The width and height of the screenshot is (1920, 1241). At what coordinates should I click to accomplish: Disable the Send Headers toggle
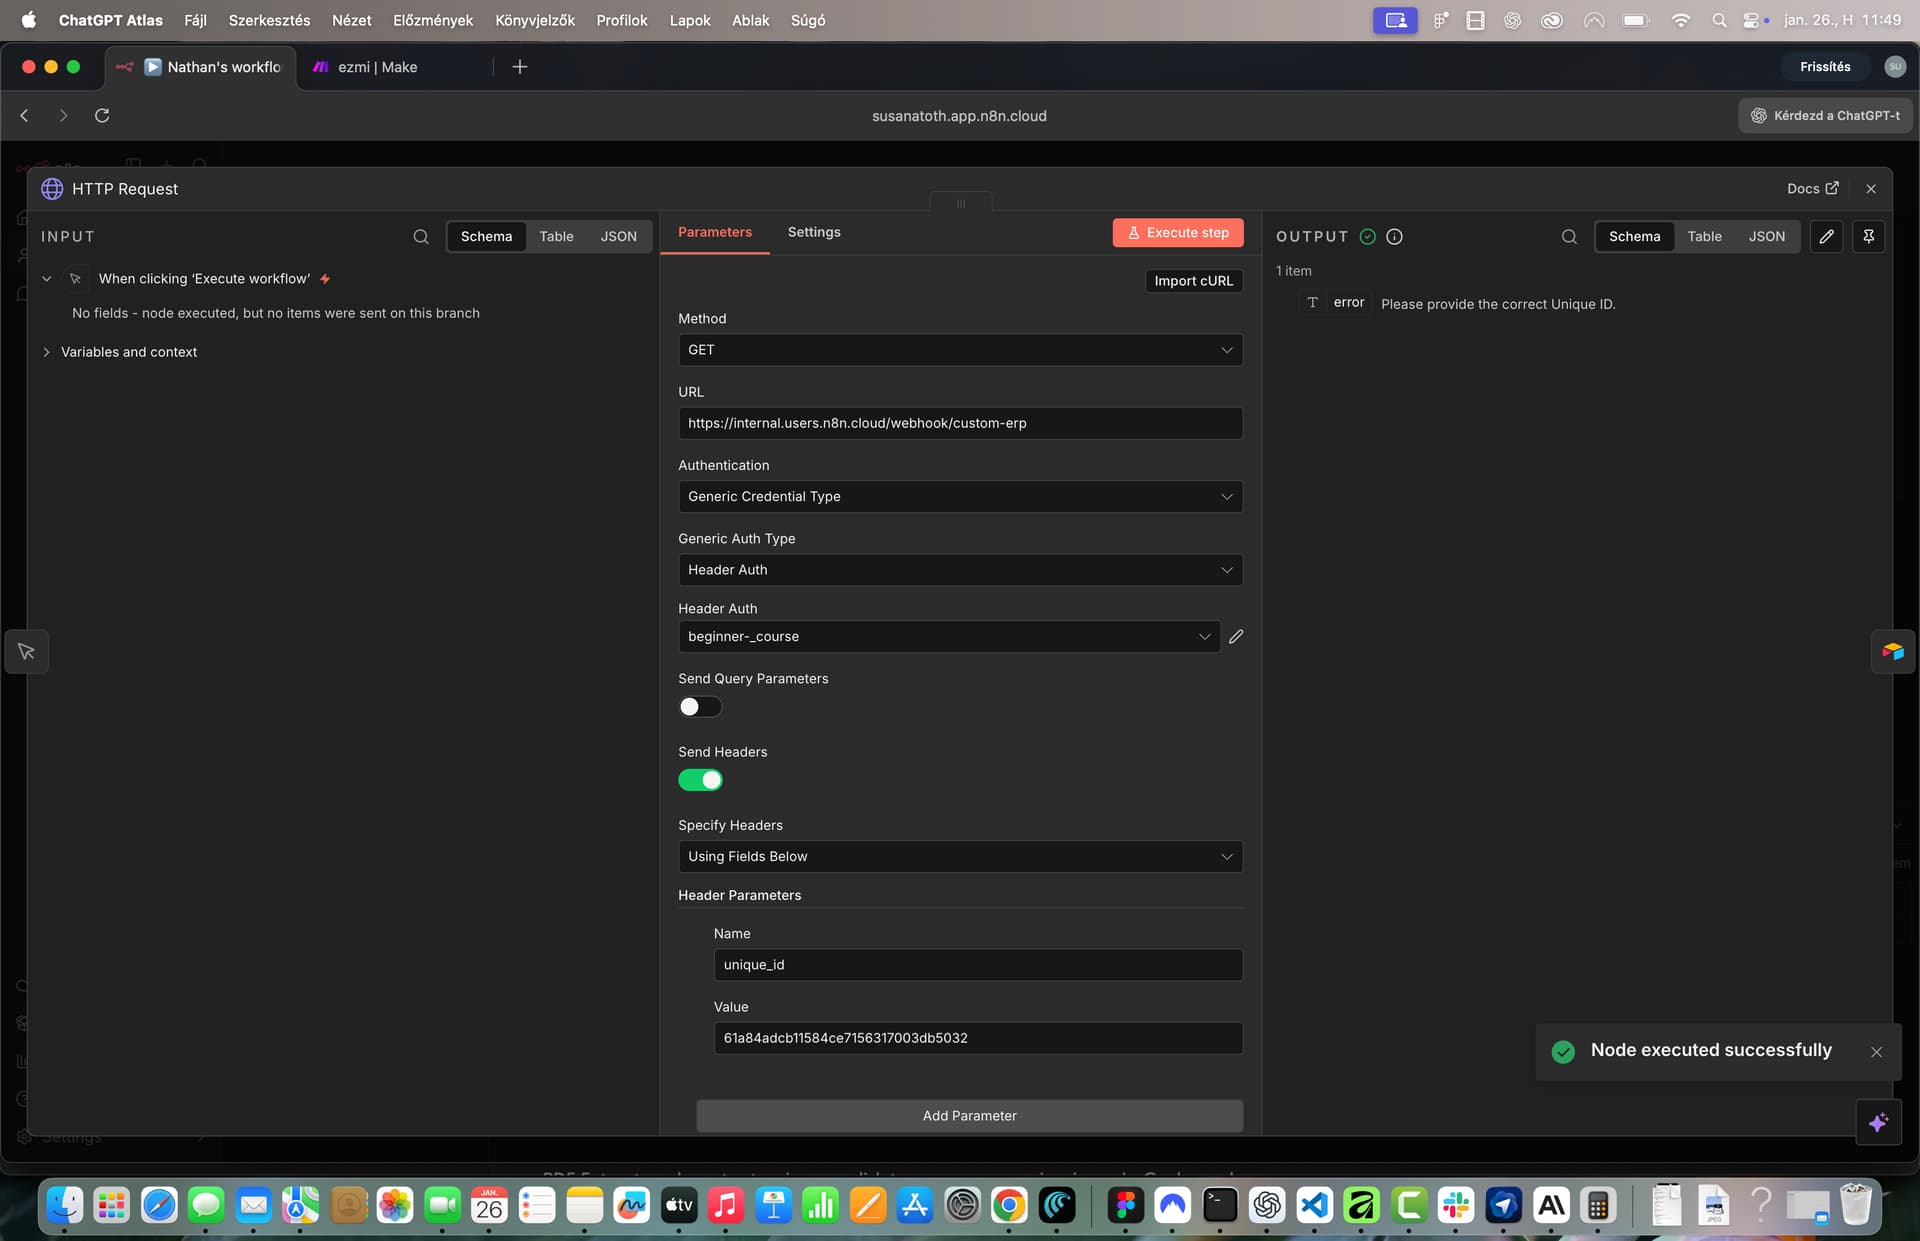click(700, 780)
